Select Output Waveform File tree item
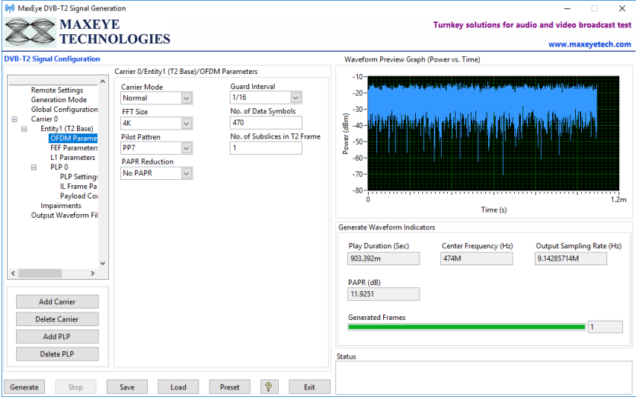The width and height of the screenshot is (636, 400). [x=64, y=215]
